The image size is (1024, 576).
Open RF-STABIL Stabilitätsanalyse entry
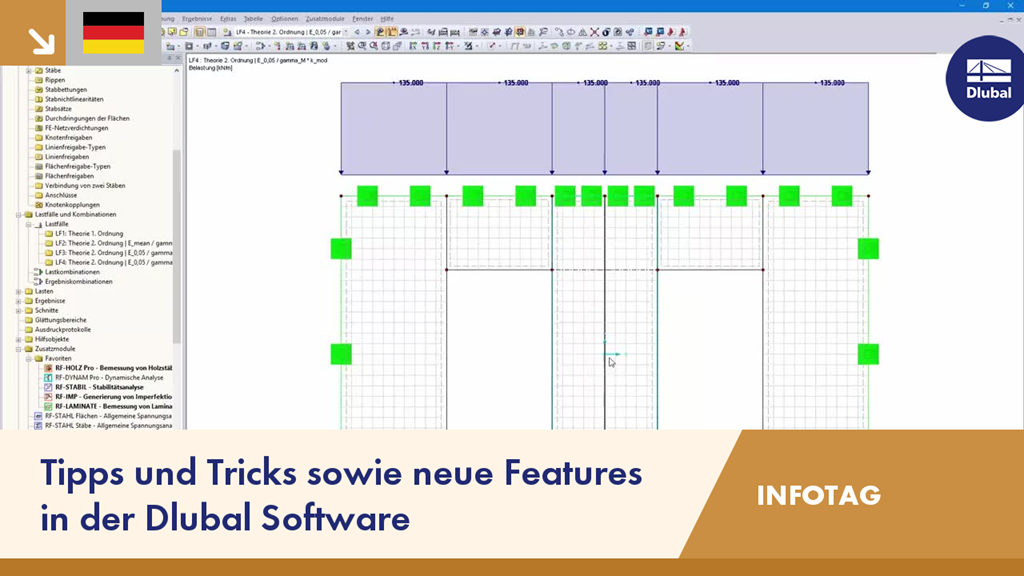pyautogui.click(x=99, y=387)
